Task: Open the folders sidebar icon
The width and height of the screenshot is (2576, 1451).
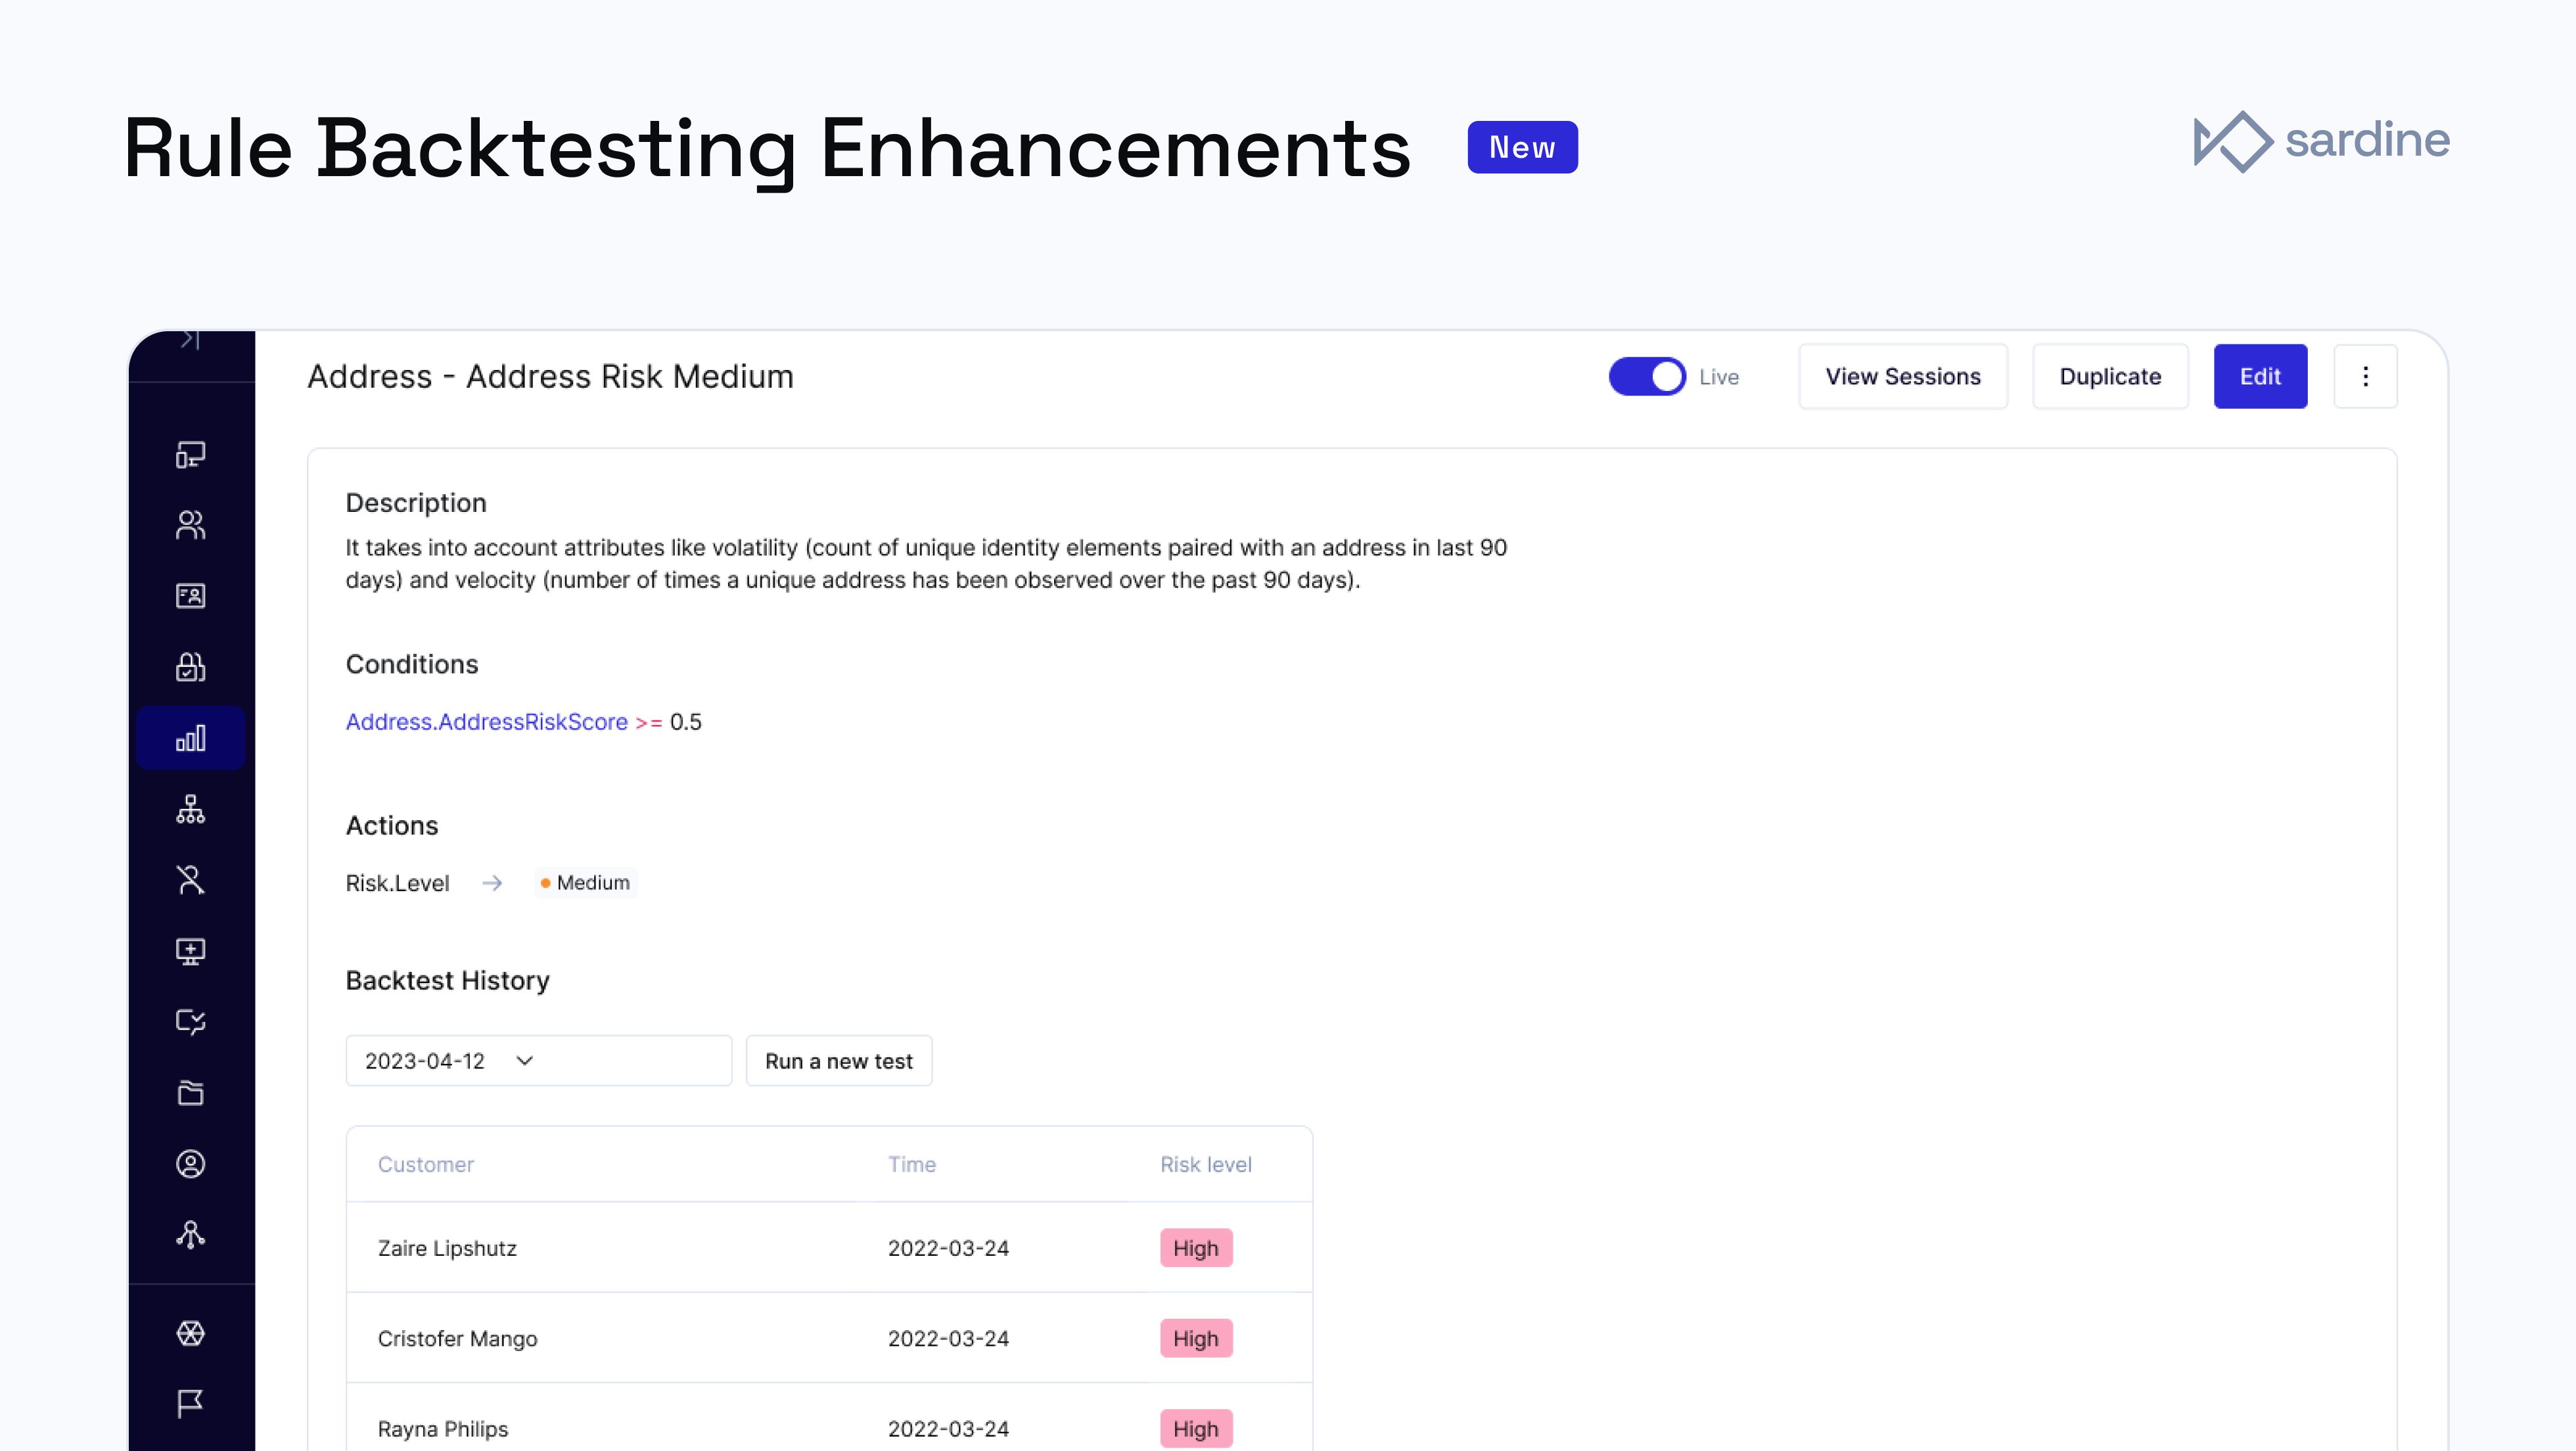Action: coord(190,1093)
